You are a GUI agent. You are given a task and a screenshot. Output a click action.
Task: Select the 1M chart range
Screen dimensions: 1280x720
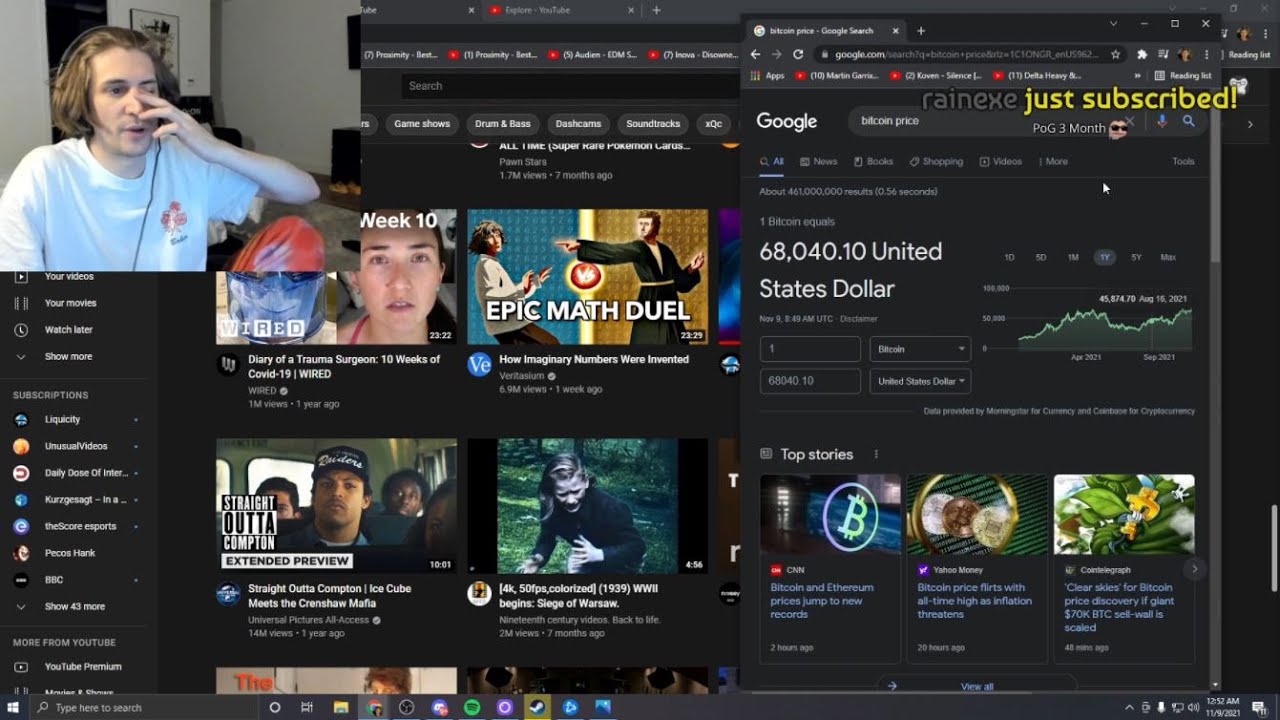click(1073, 257)
